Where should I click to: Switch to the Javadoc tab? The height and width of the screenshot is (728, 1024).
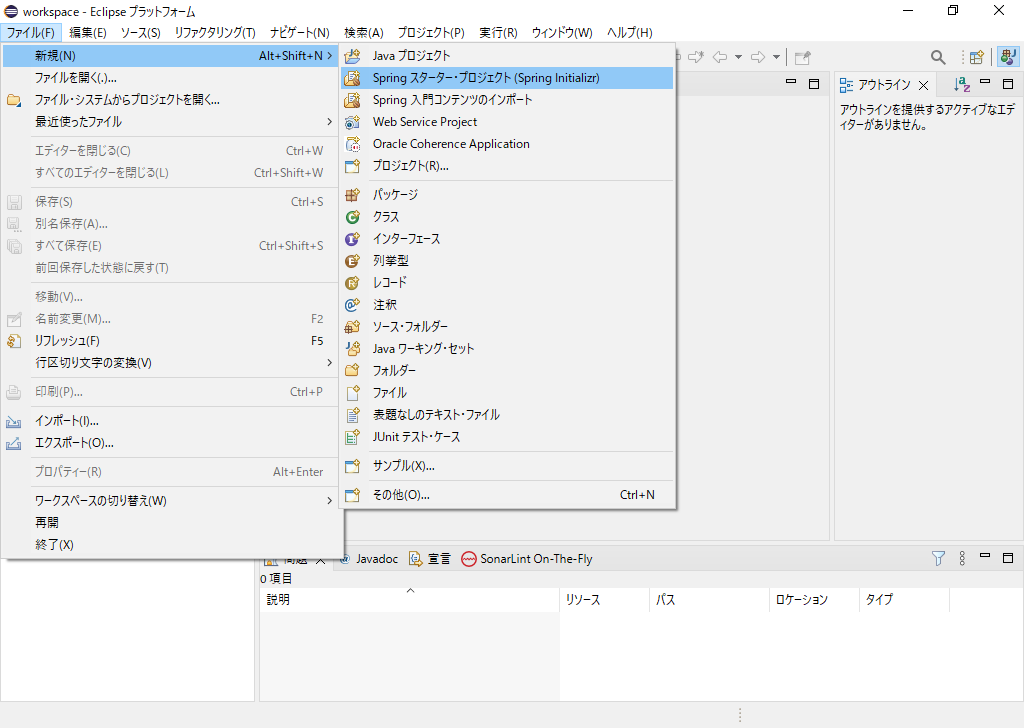[370, 559]
